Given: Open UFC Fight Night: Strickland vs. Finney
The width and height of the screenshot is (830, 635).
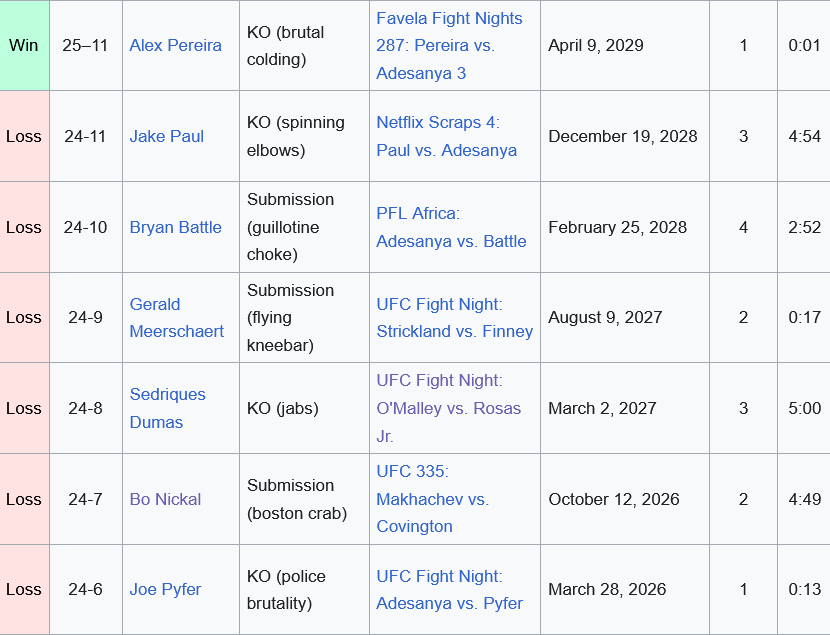Looking at the screenshot, I should point(454,318).
